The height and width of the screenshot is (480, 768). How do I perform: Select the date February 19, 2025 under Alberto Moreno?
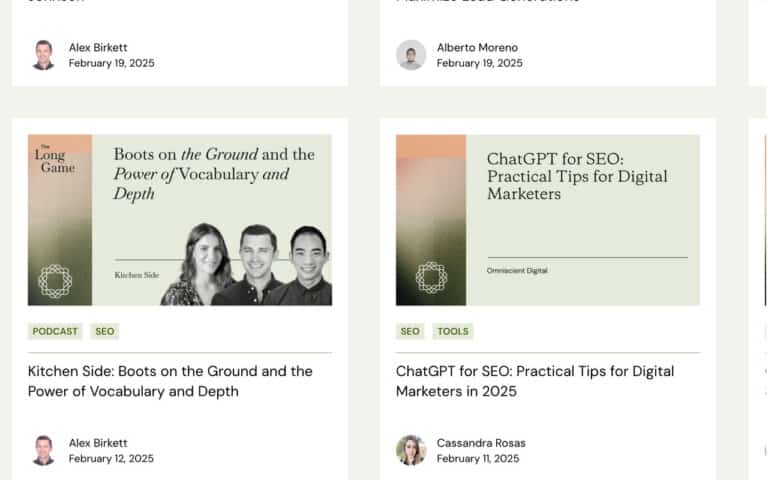tap(480, 63)
